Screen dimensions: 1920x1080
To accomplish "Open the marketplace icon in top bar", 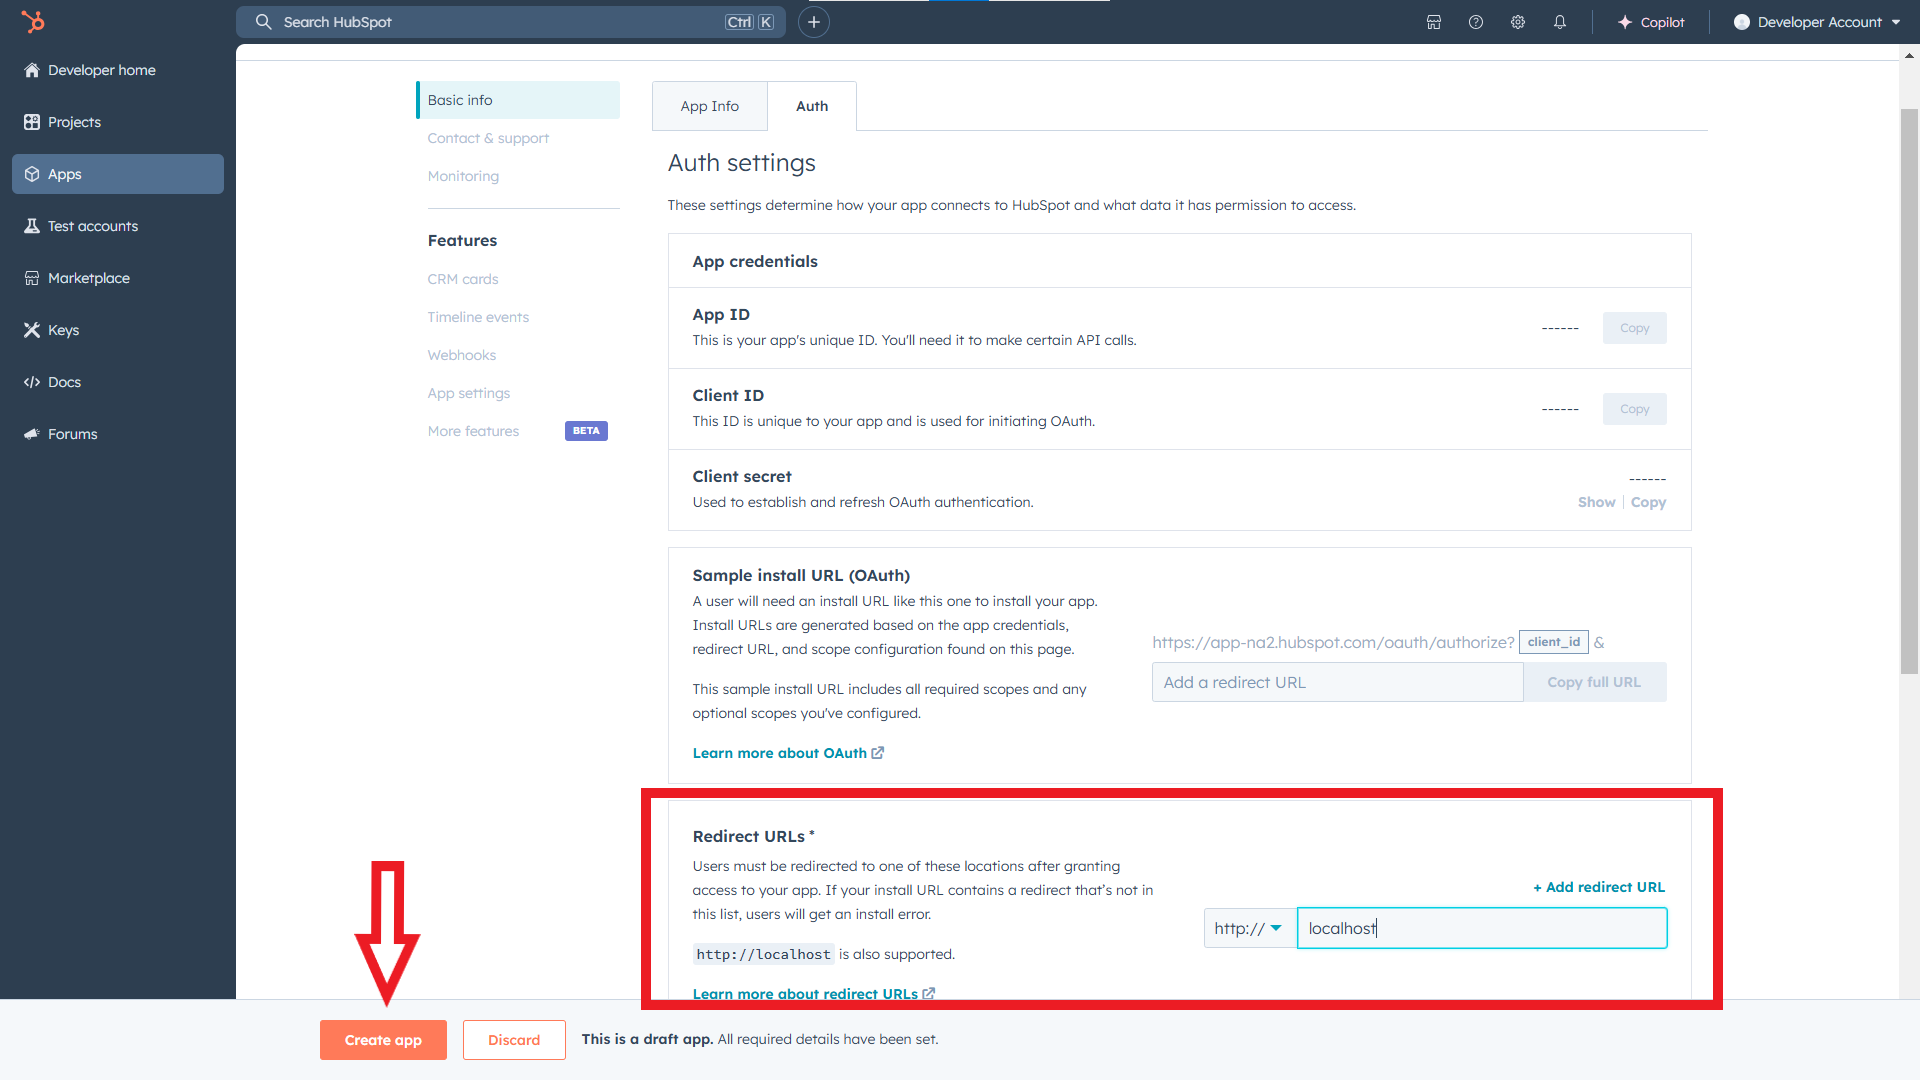I will point(1433,22).
